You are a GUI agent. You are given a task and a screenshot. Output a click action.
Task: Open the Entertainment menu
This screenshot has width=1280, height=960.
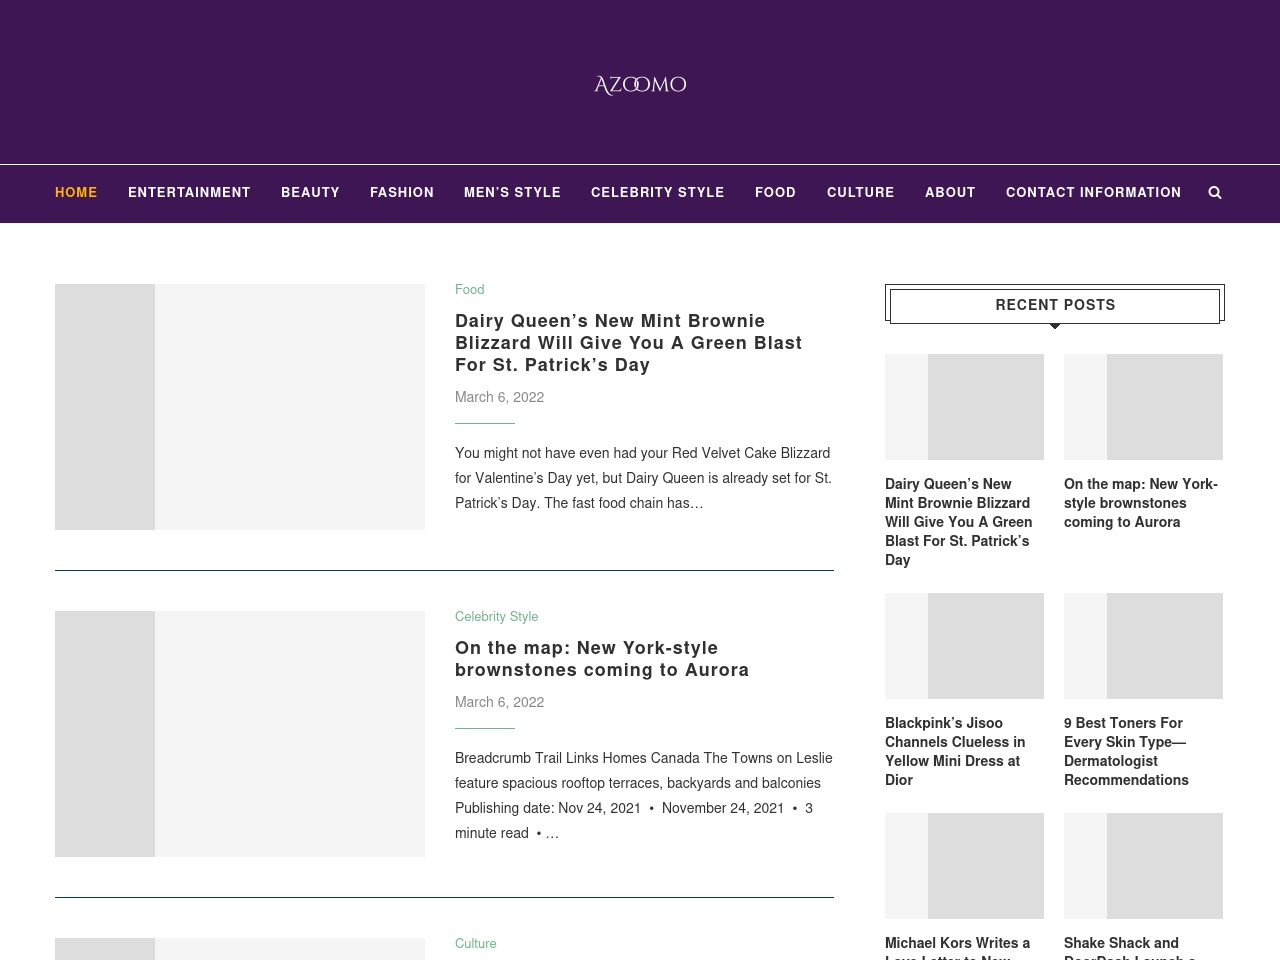[189, 193]
